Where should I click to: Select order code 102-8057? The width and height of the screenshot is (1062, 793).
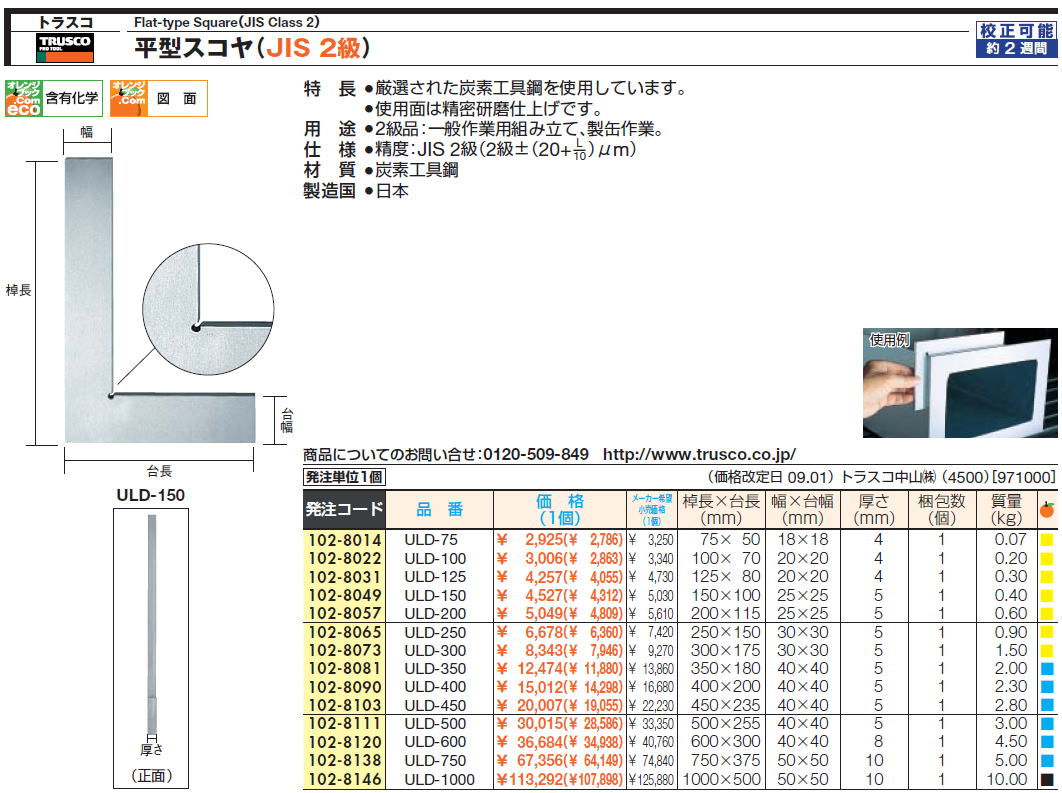tap(345, 614)
